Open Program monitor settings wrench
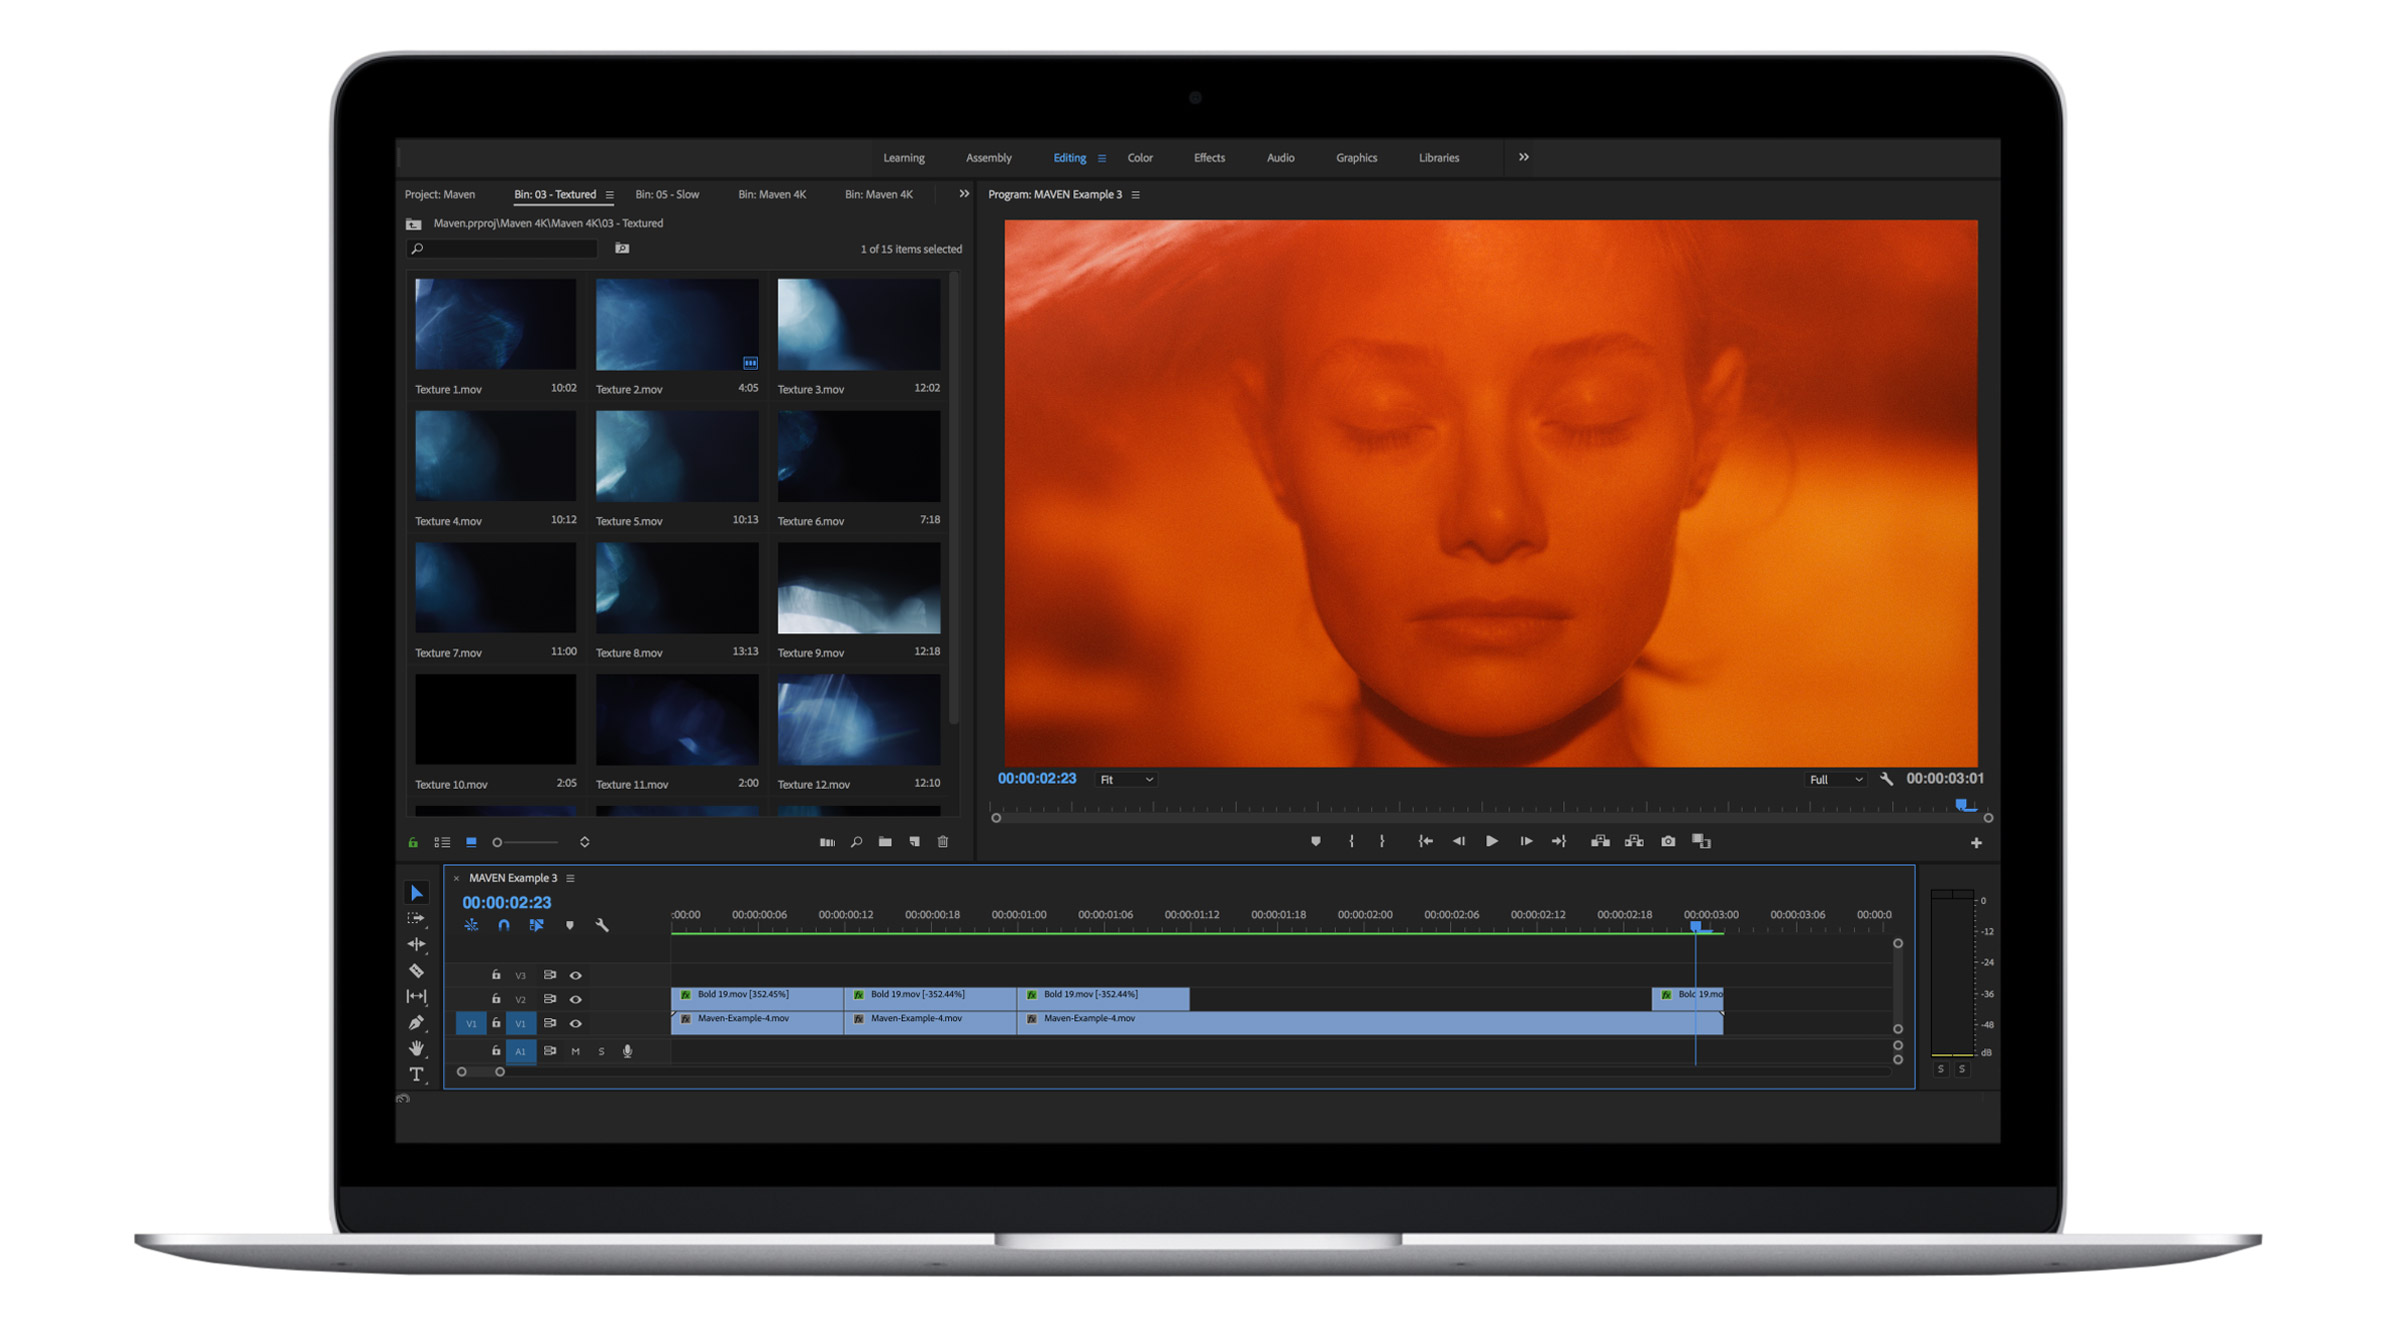2400x1325 pixels. [x=1886, y=779]
